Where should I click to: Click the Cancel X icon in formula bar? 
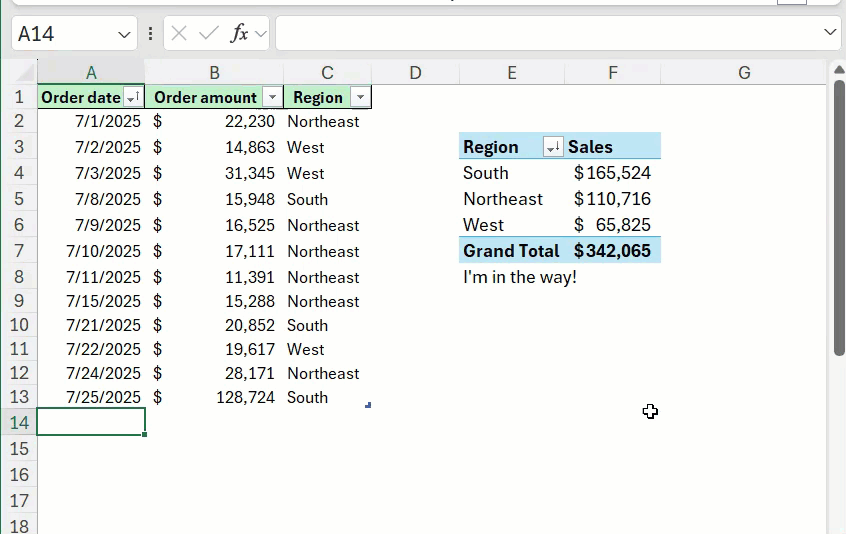point(179,33)
